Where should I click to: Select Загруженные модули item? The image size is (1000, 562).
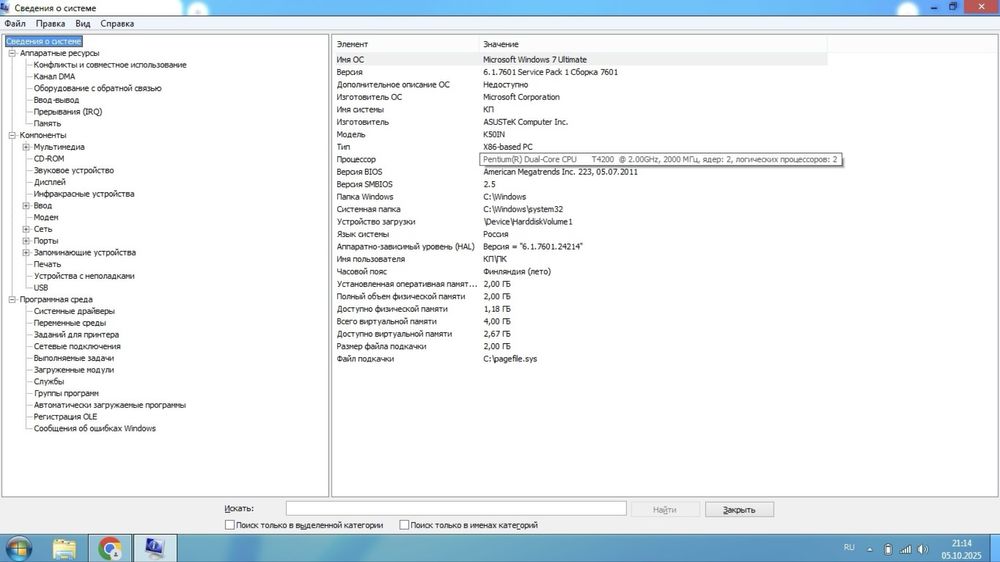click(x=73, y=370)
